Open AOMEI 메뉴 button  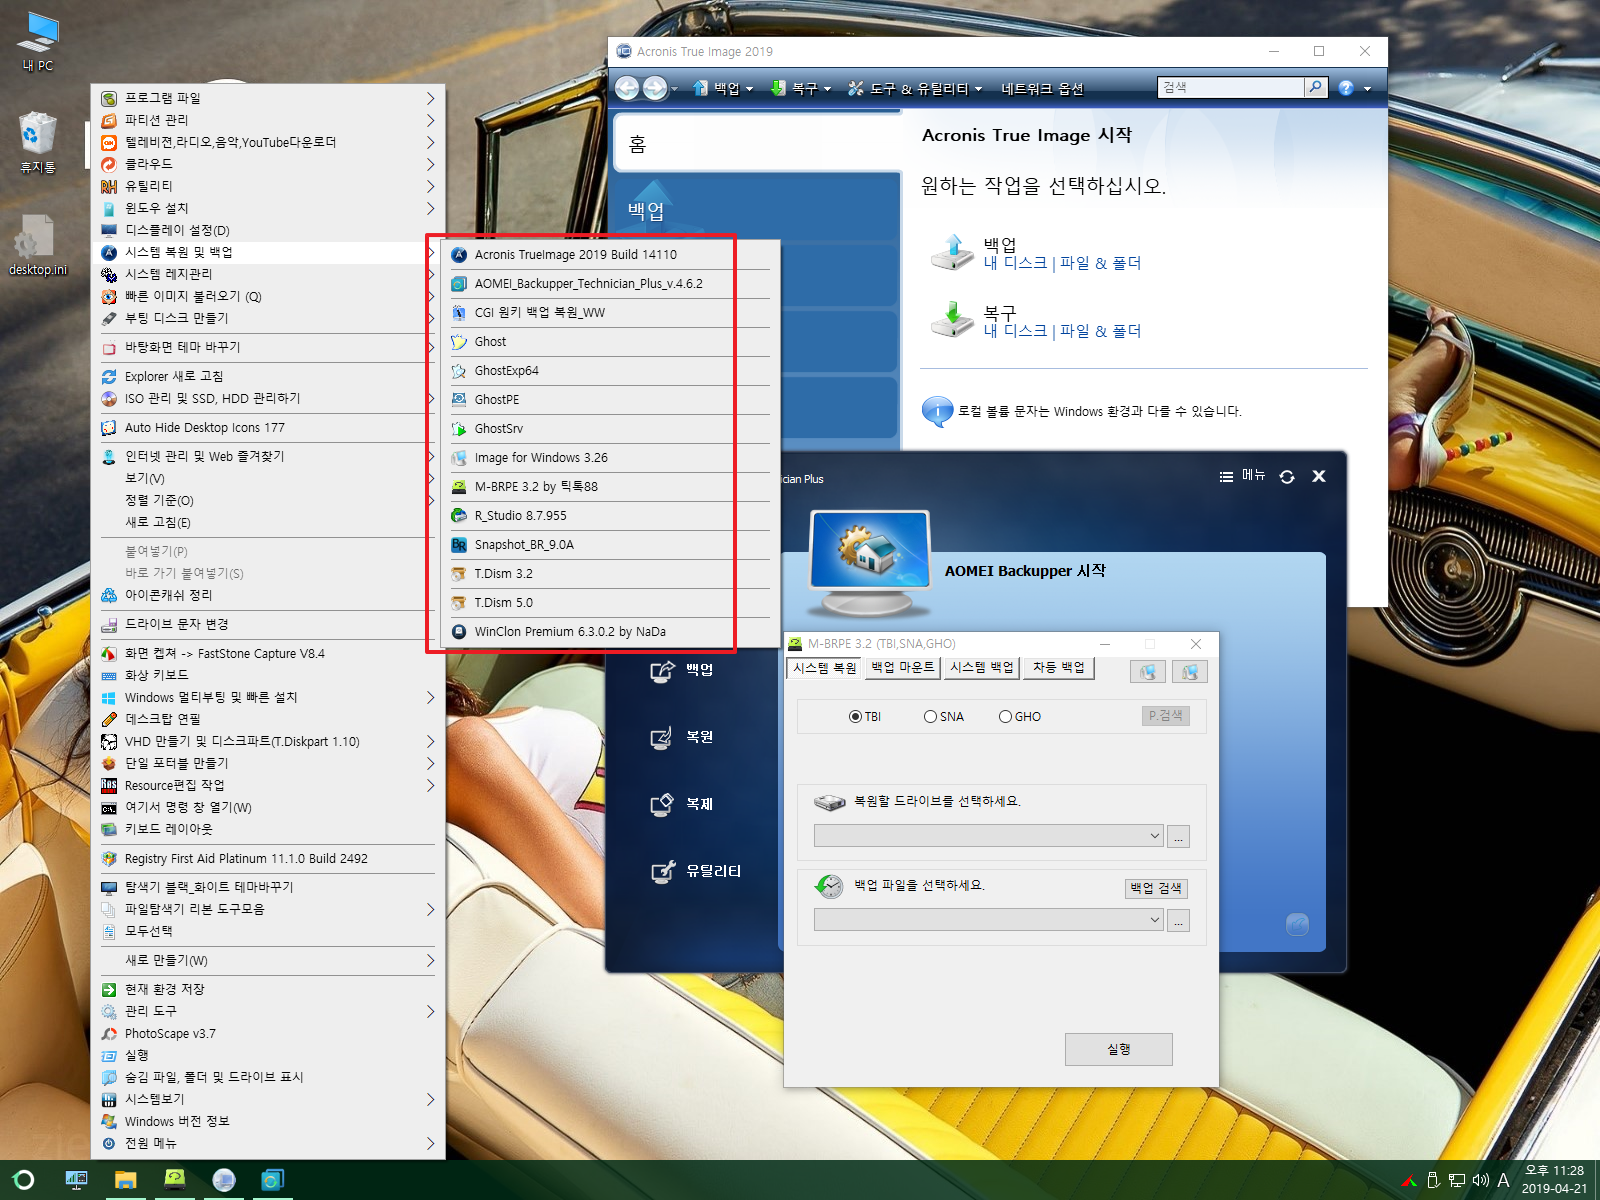point(1243,476)
